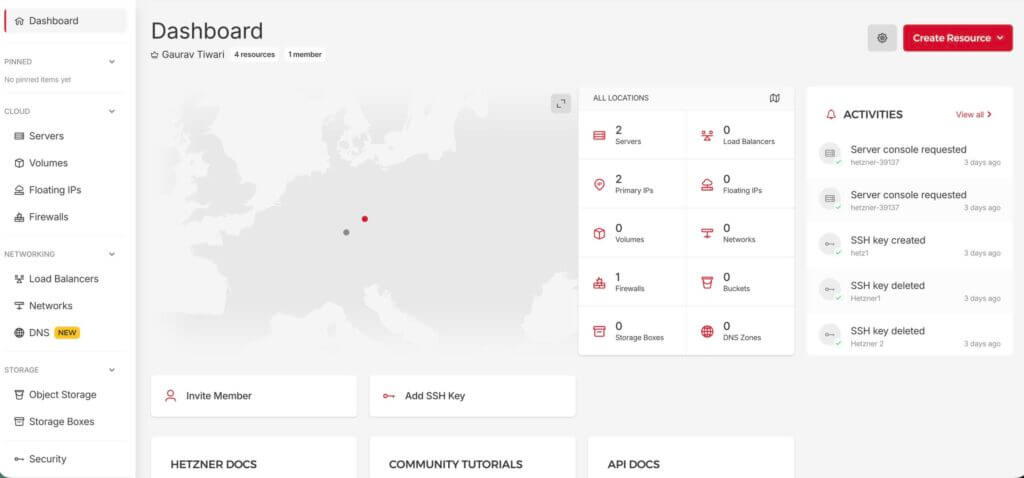Expand the map to fullscreen

coord(560,104)
